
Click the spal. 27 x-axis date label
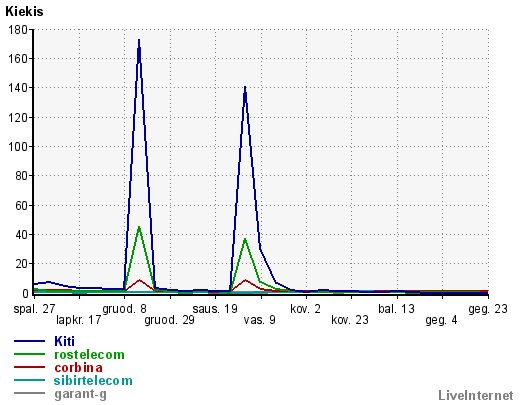click(34, 309)
